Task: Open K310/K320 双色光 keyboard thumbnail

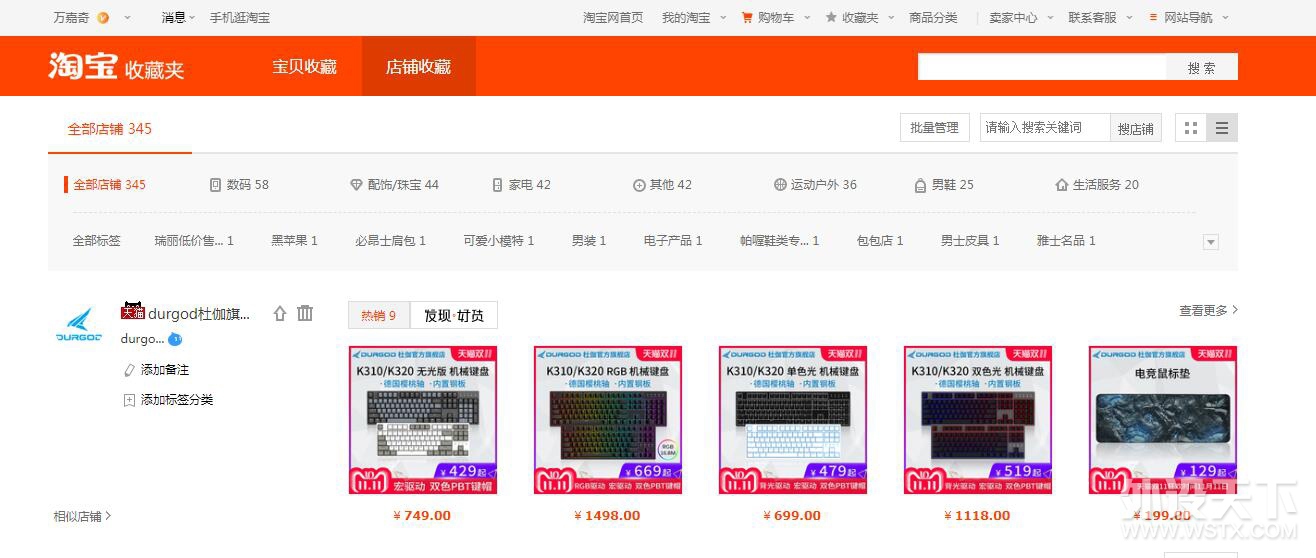Action: coord(978,420)
